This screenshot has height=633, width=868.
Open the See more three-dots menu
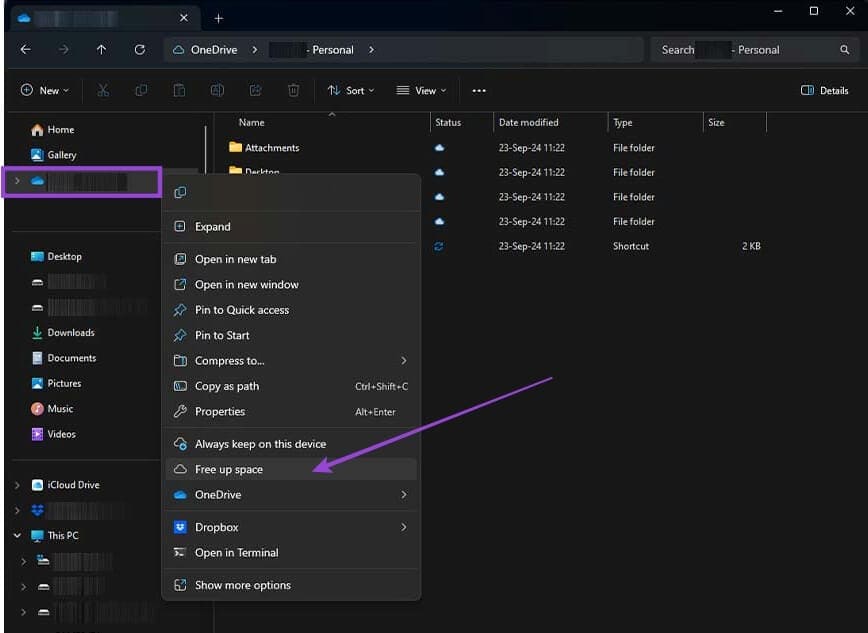click(479, 91)
